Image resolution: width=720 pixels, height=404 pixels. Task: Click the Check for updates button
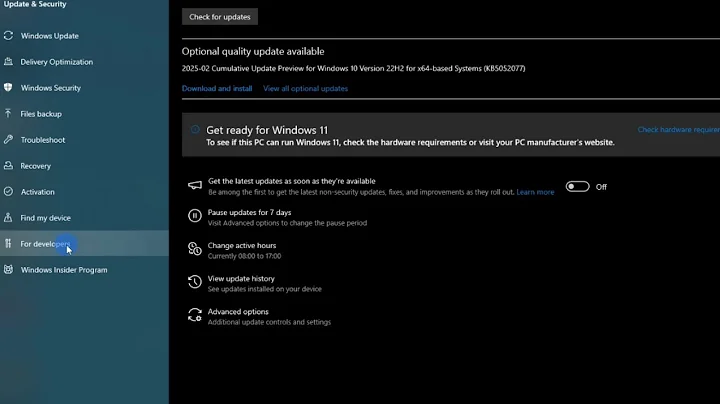pyautogui.click(x=219, y=17)
